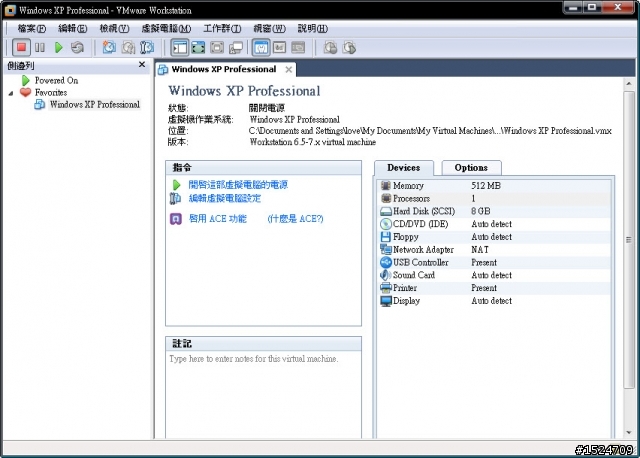This screenshot has width=640, height=458.
Task: Open the 視窗(W) menu
Action: 269,29
